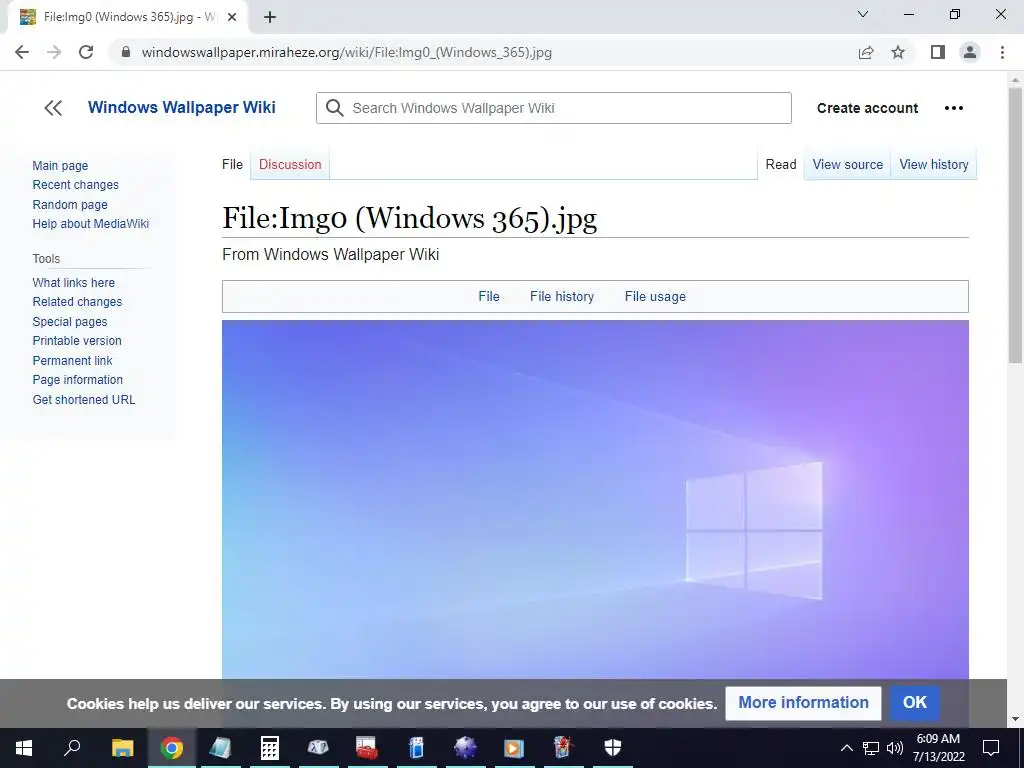Open the Chrome profile avatar
The image size is (1024, 768).
point(970,52)
